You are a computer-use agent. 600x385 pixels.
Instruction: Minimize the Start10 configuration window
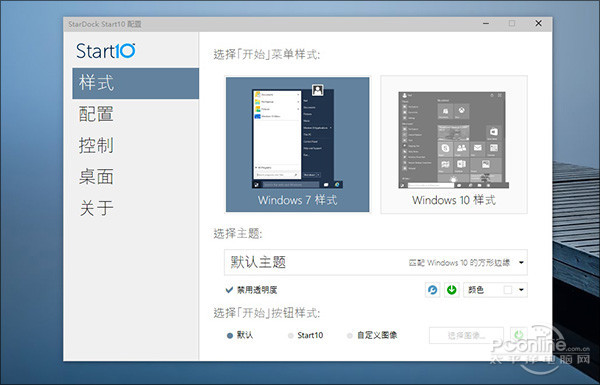coord(486,24)
